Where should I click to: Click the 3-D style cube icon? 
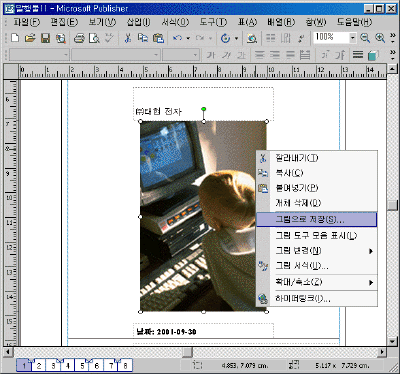click(x=373, y=55)
